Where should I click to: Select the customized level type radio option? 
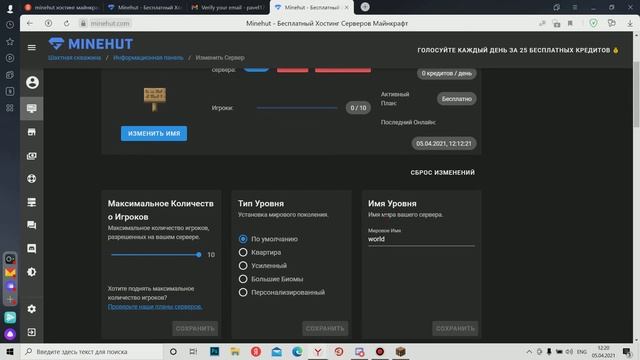pos(243,292)
